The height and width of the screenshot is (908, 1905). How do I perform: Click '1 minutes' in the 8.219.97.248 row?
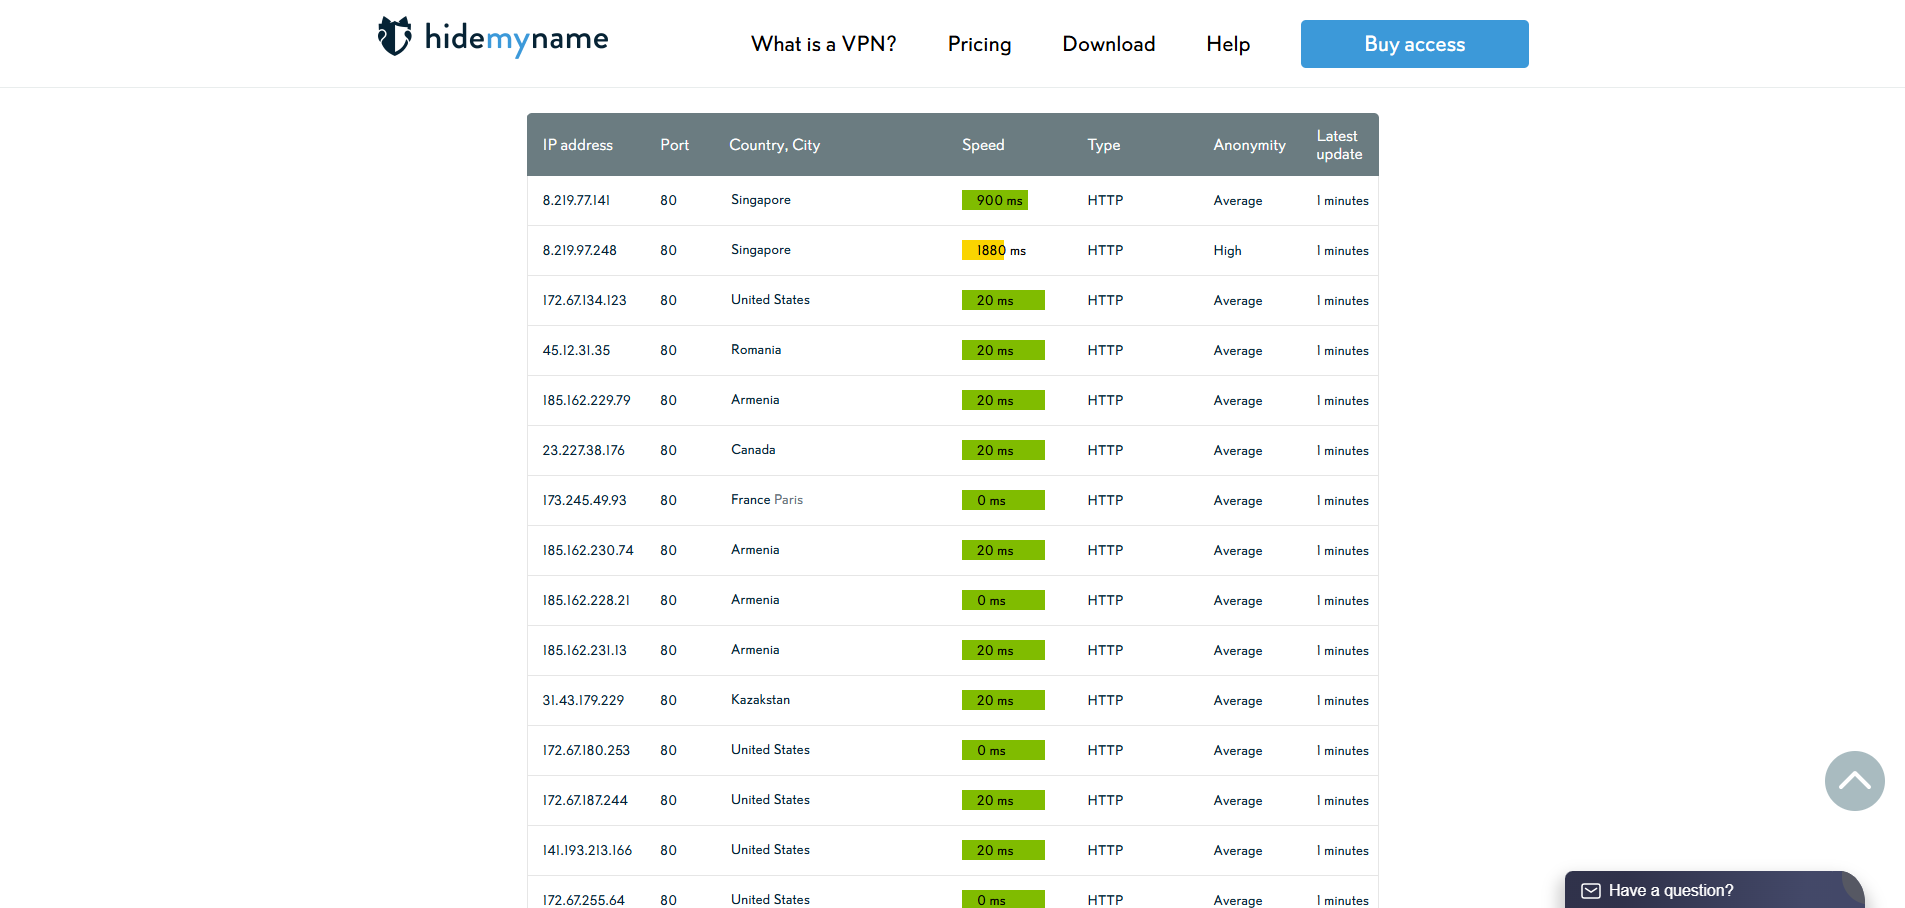coord(1342,251)
